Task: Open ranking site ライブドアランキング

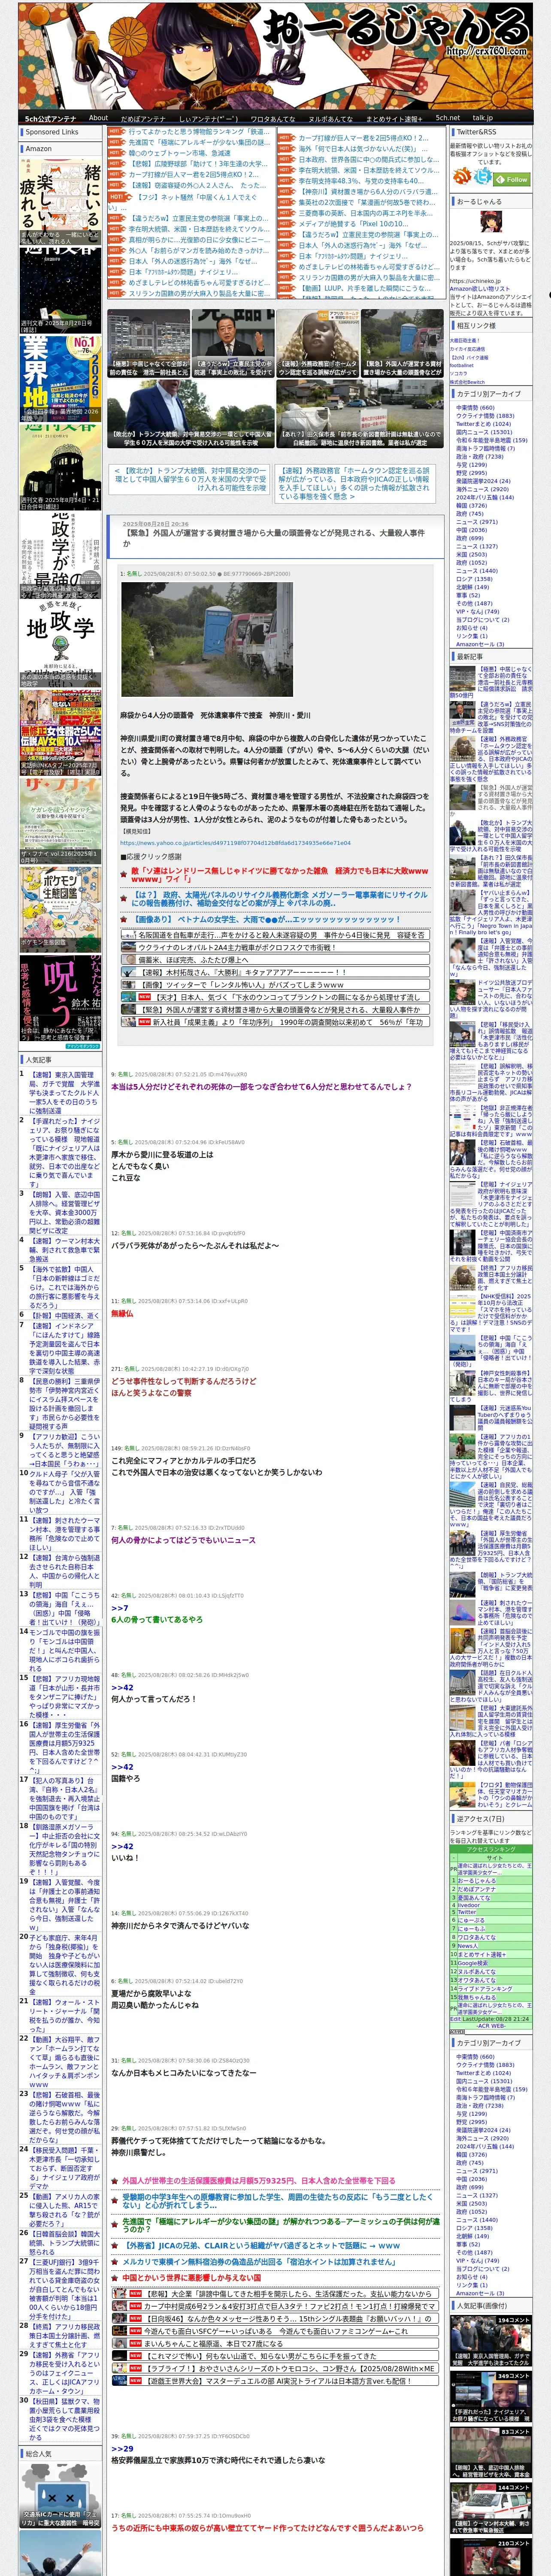Action: (x=484, y=1989)
